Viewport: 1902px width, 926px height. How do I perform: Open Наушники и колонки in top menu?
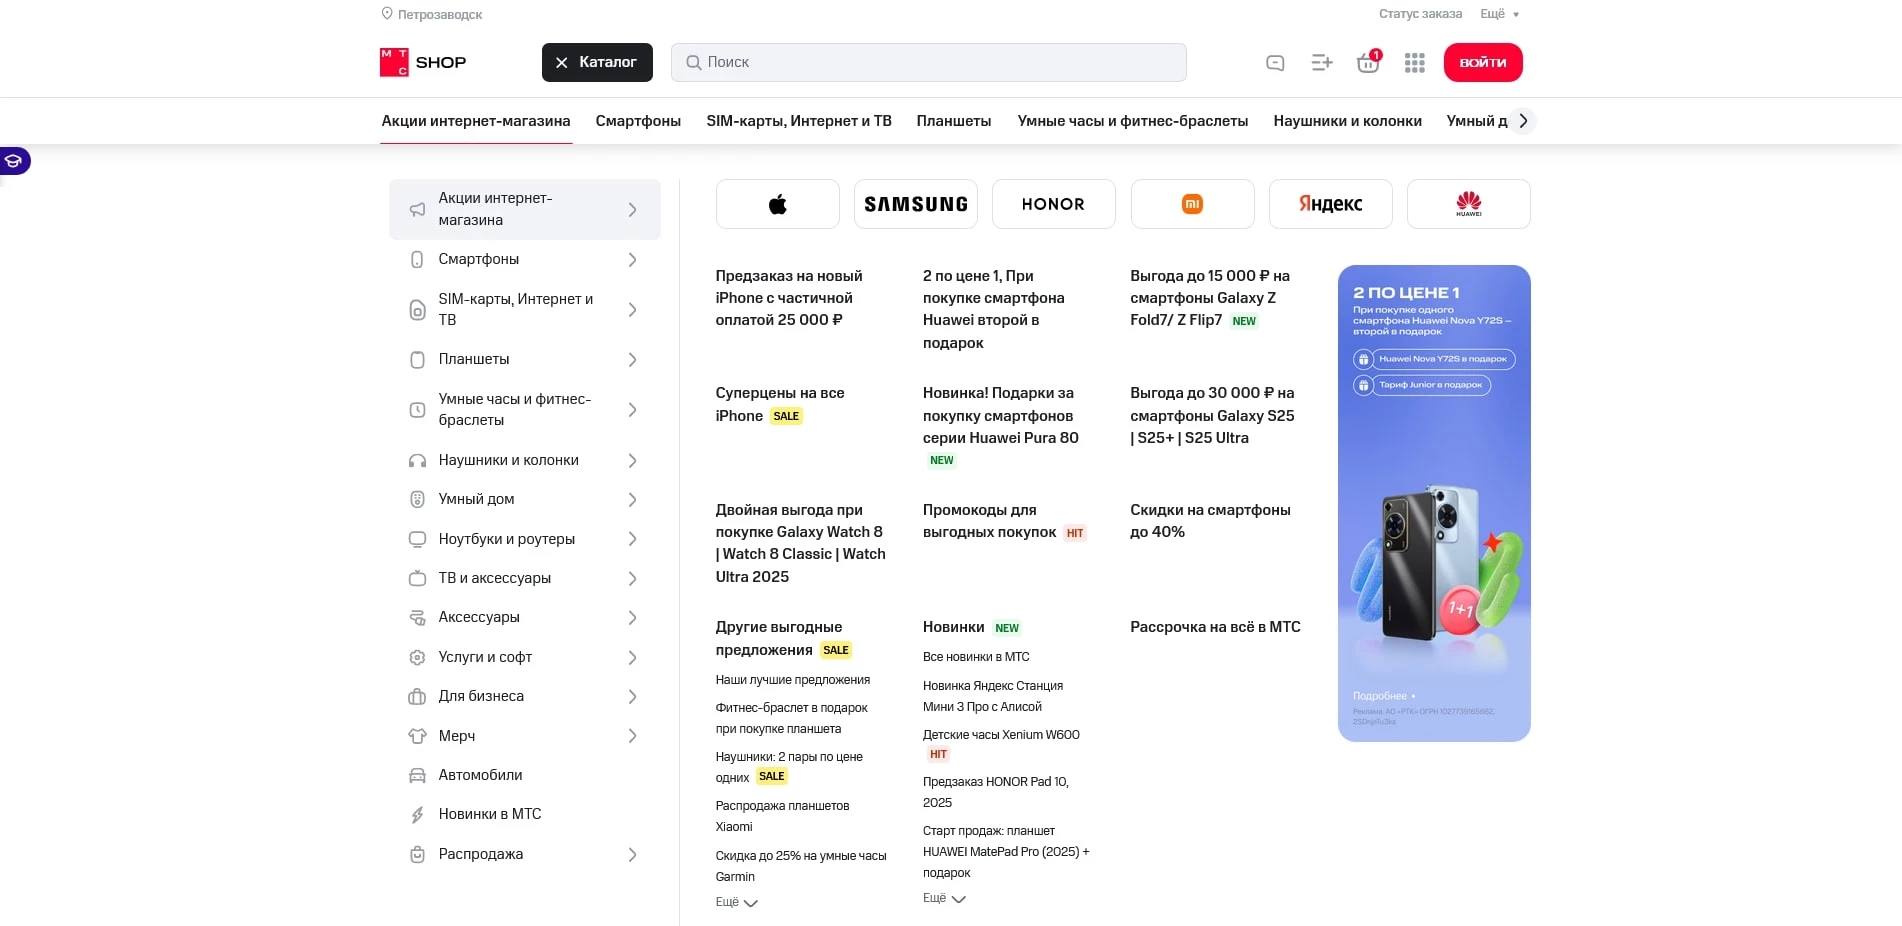(x=1347, y=121)
